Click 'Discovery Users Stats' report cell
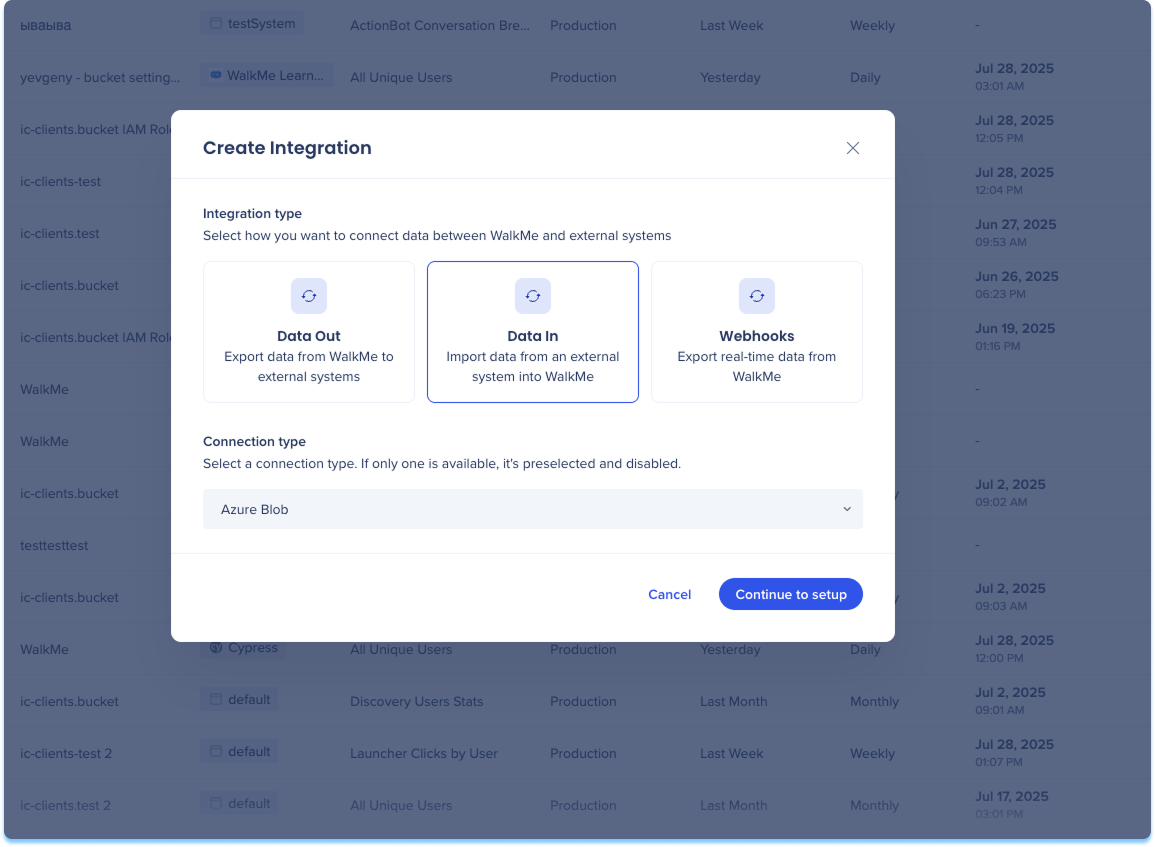This screenshot has width=1155, height=847. click(x=416, y=701)
